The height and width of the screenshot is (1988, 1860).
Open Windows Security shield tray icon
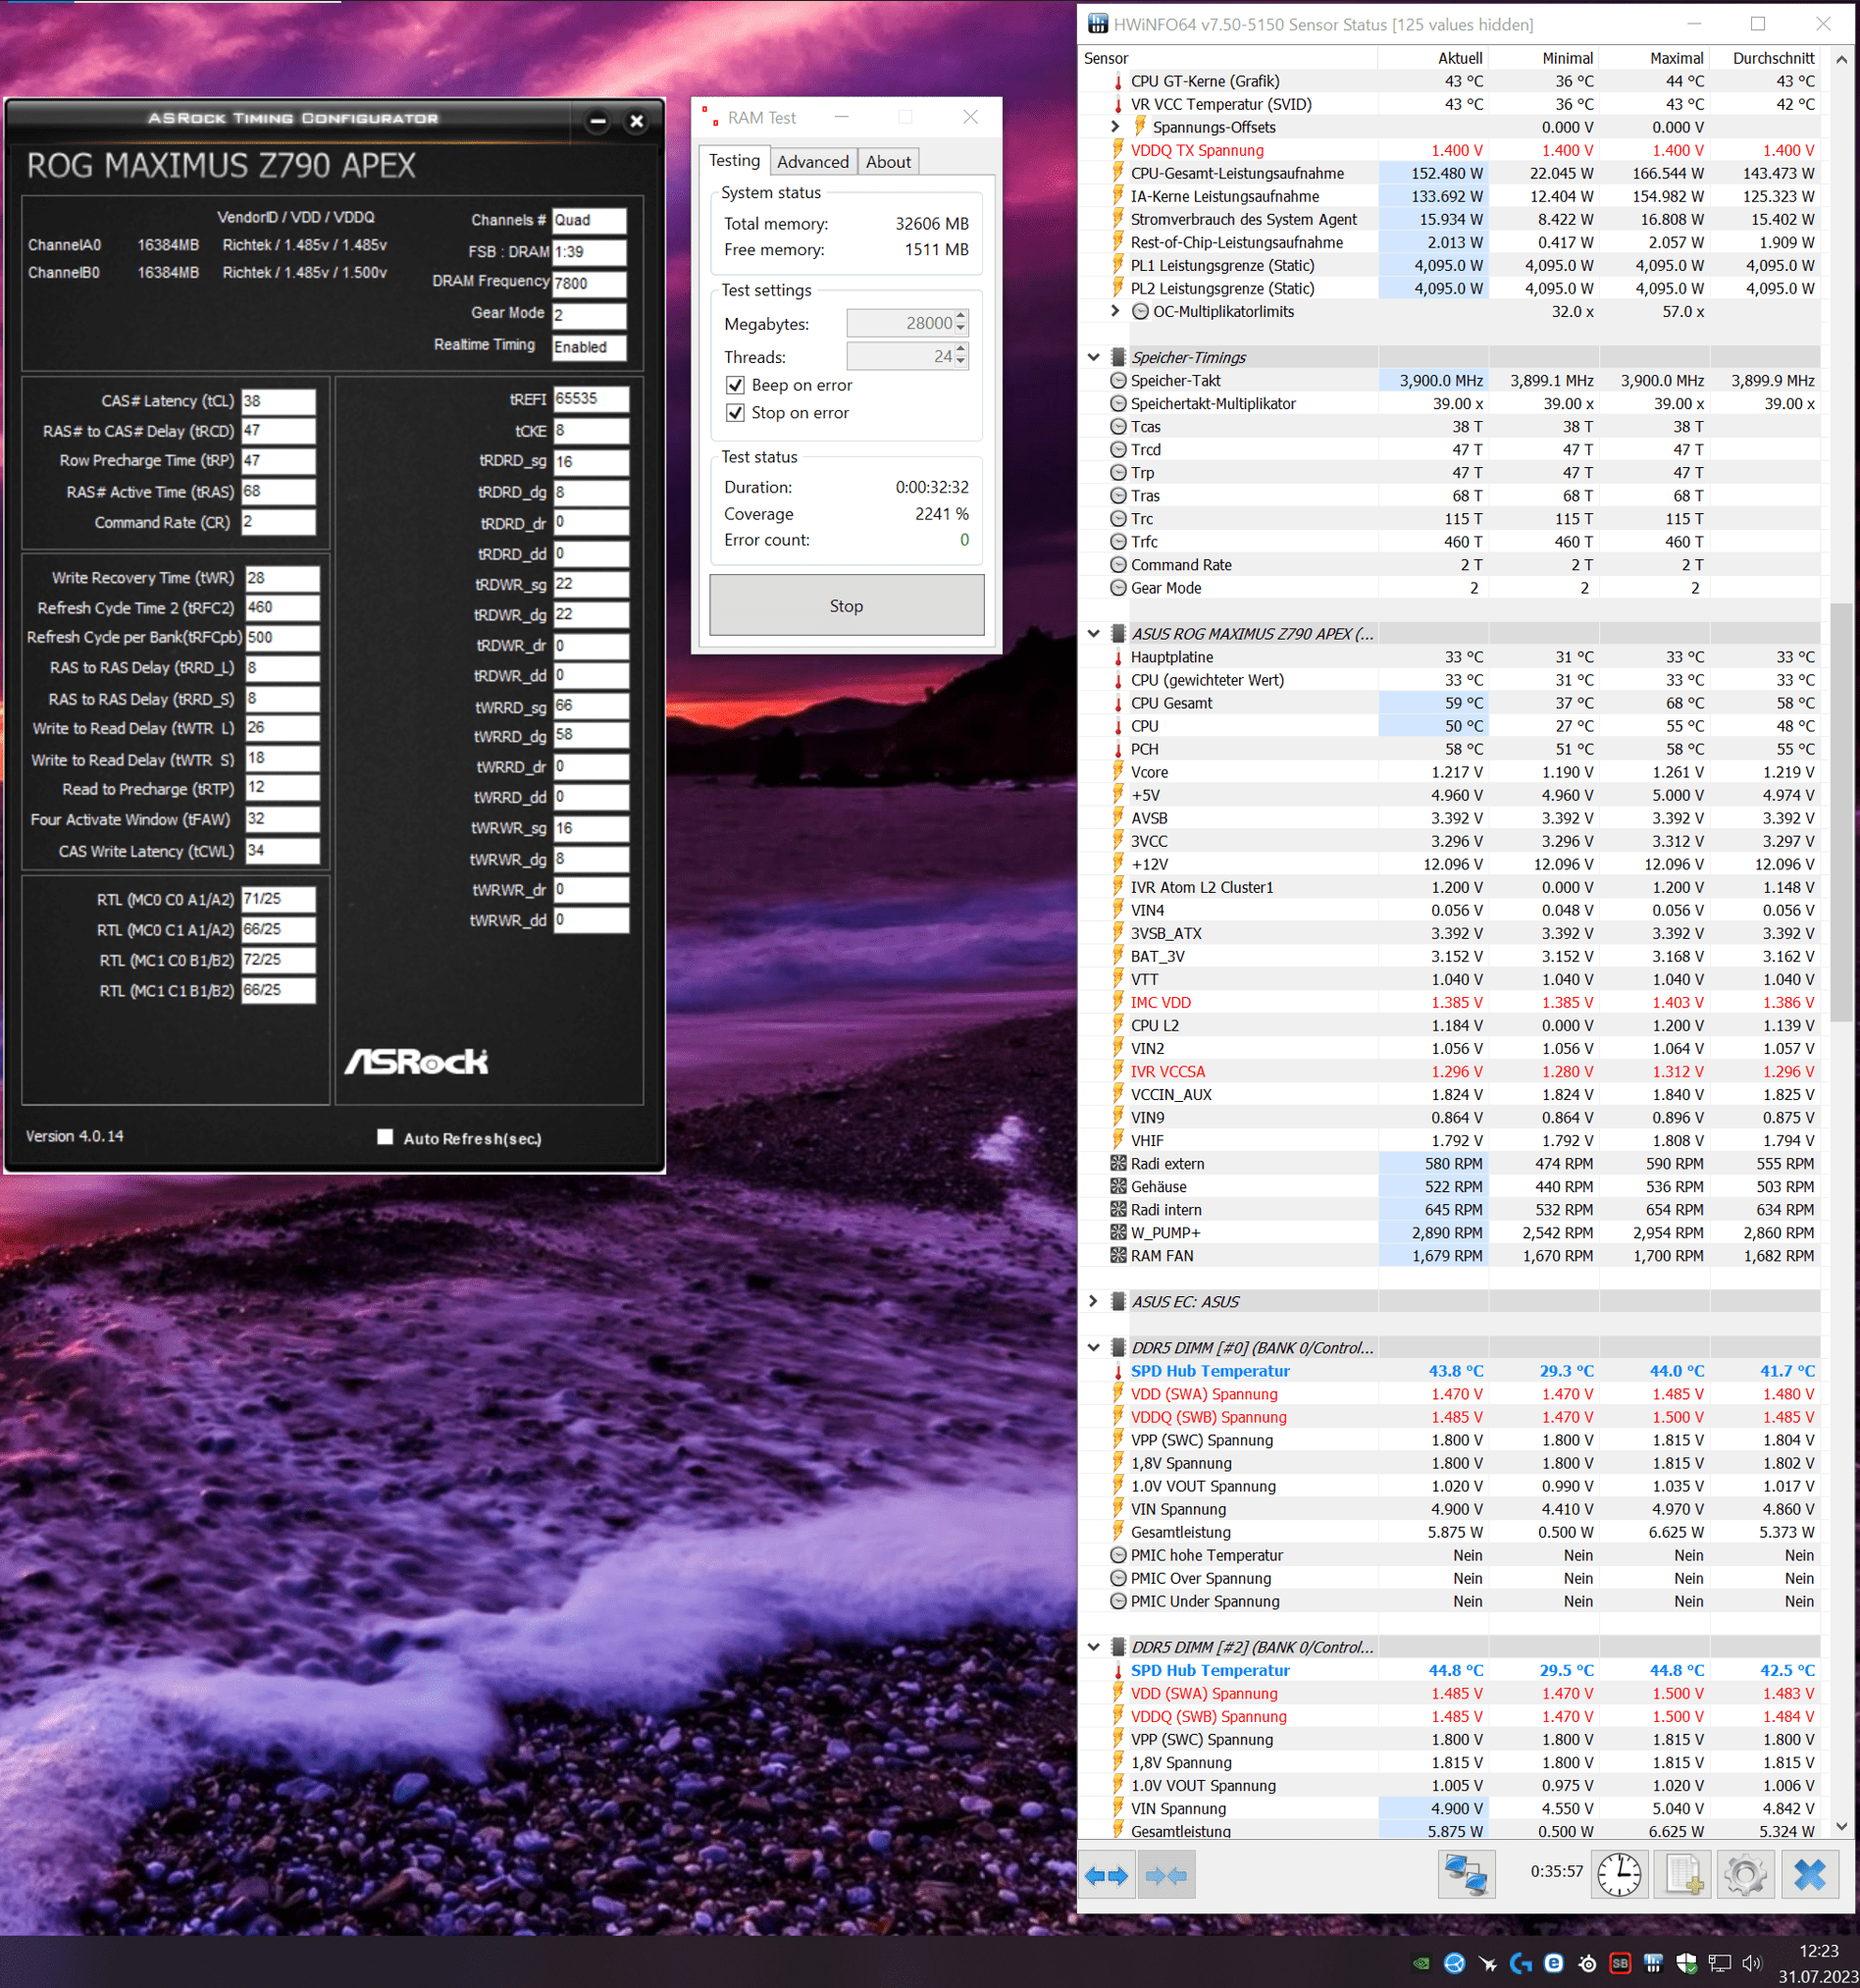[1686, 1963]
